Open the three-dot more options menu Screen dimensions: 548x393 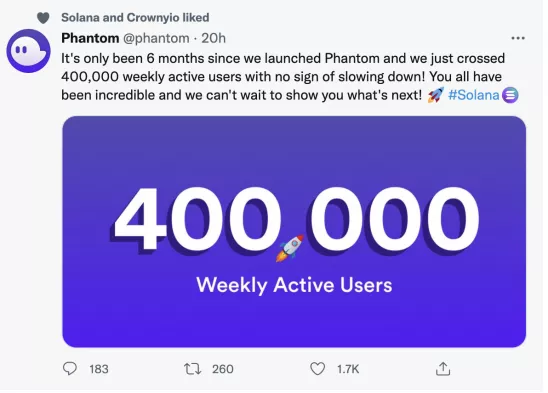pos(518,38)
